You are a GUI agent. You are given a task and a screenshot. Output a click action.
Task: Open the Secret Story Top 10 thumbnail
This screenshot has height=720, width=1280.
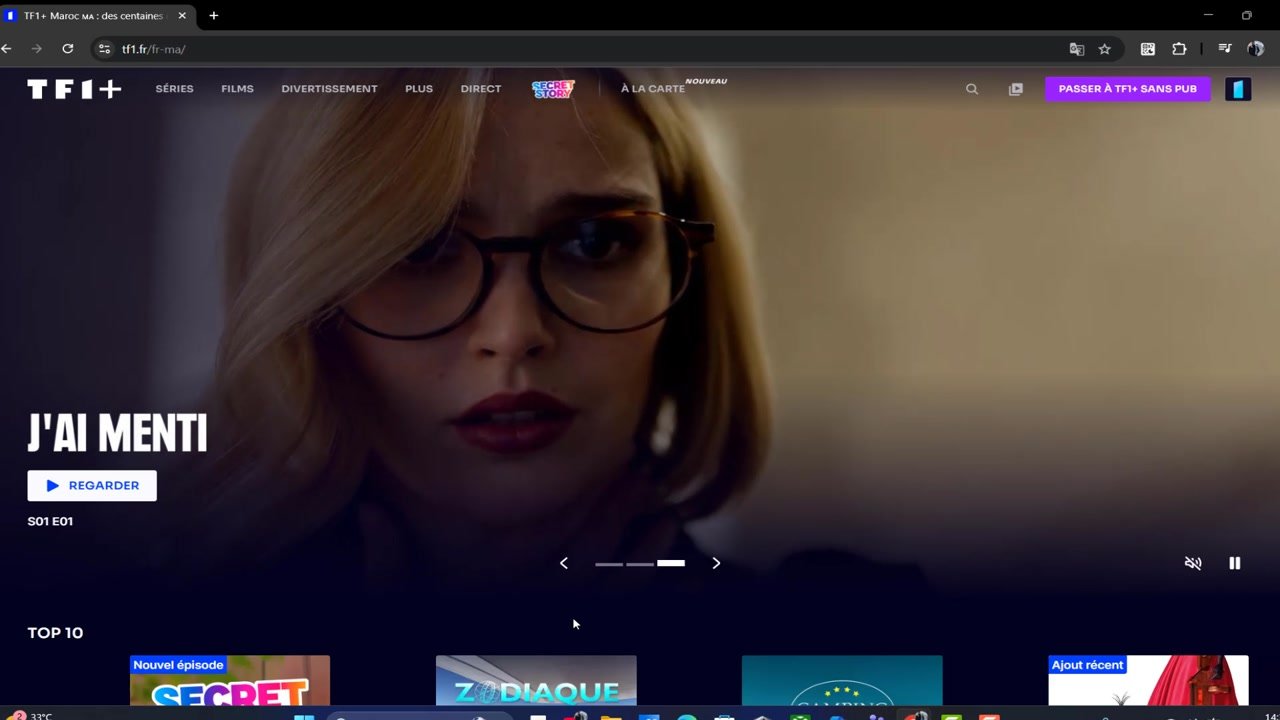point(230,680)
